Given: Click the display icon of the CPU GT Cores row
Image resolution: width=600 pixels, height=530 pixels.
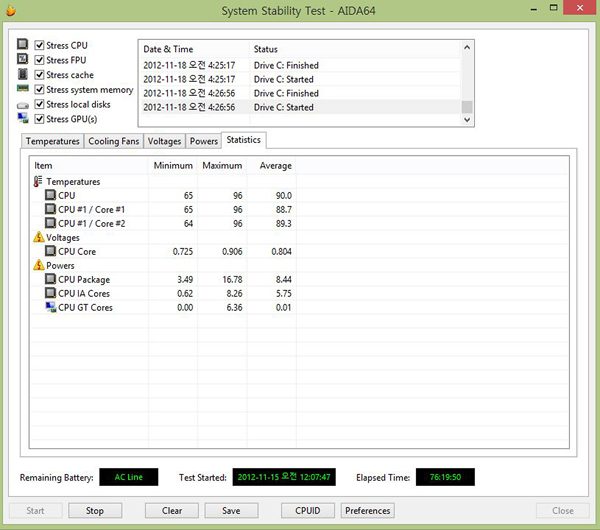Looking at the screenshot, I should [x=51, y=307].
